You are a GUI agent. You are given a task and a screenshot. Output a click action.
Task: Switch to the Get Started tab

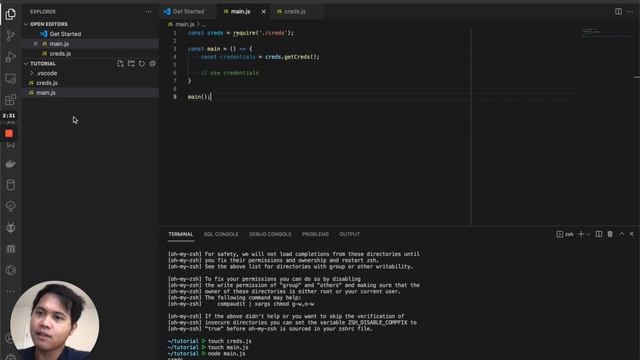point(188,12)
